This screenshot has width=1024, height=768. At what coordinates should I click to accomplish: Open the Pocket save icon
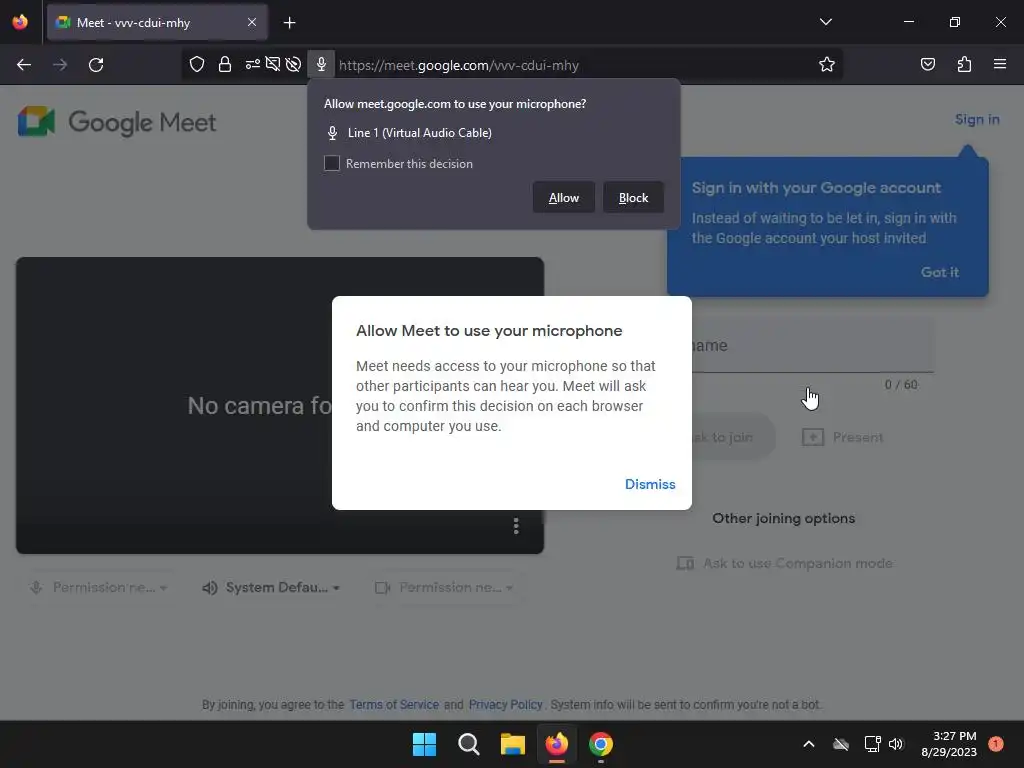click(x=927, y=64)
